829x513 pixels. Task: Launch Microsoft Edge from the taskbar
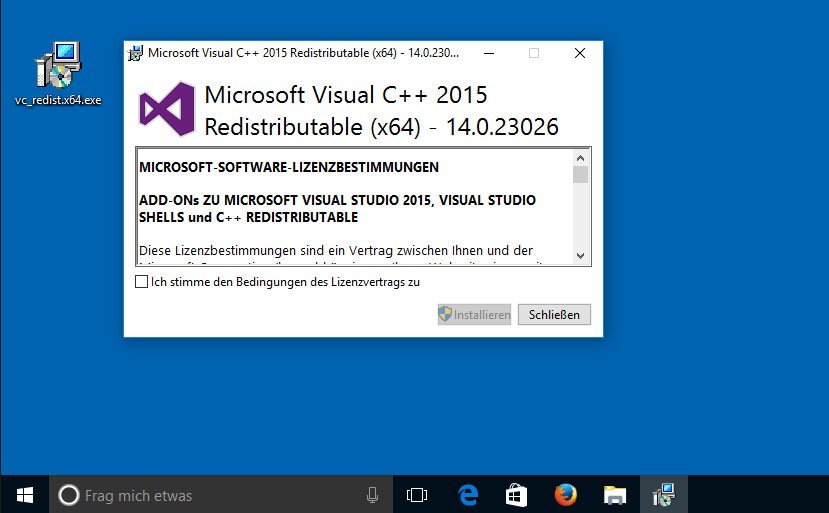467,495
